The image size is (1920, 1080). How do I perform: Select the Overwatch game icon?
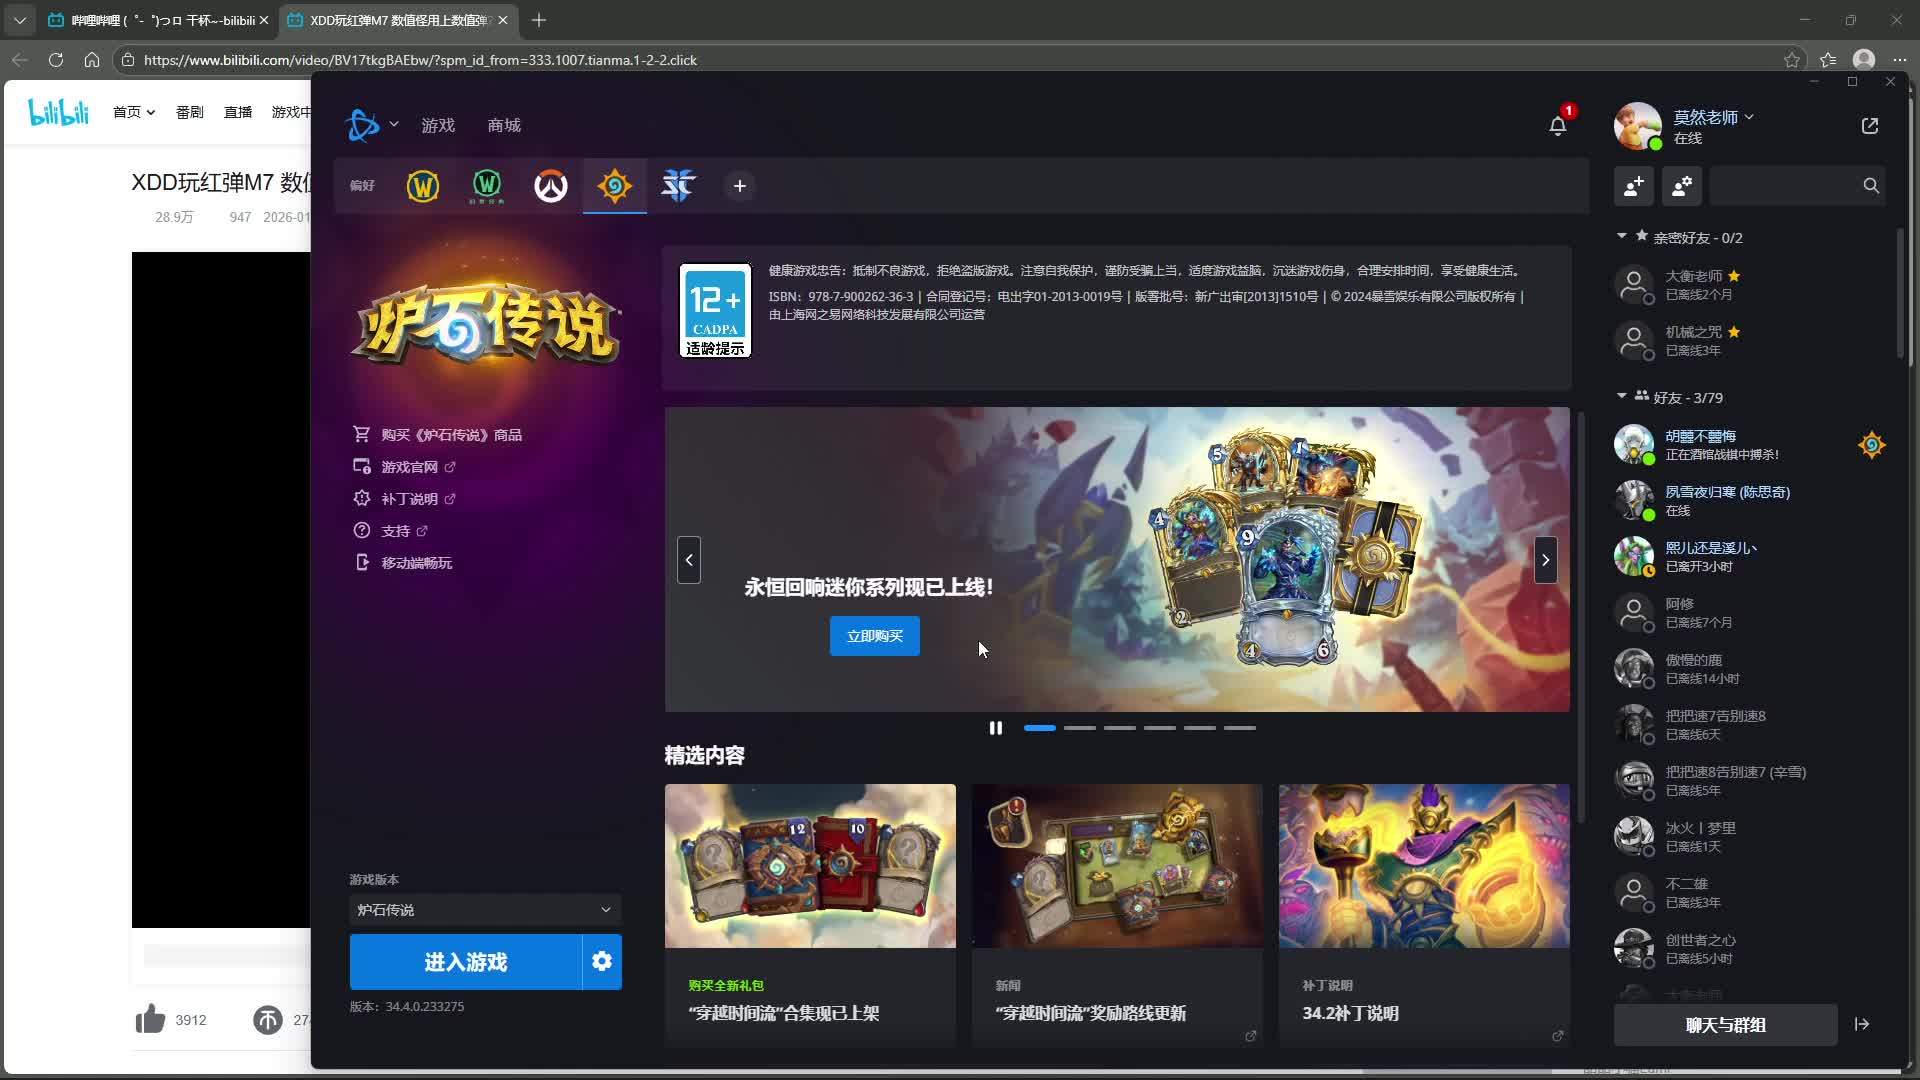tap(550, 186)
